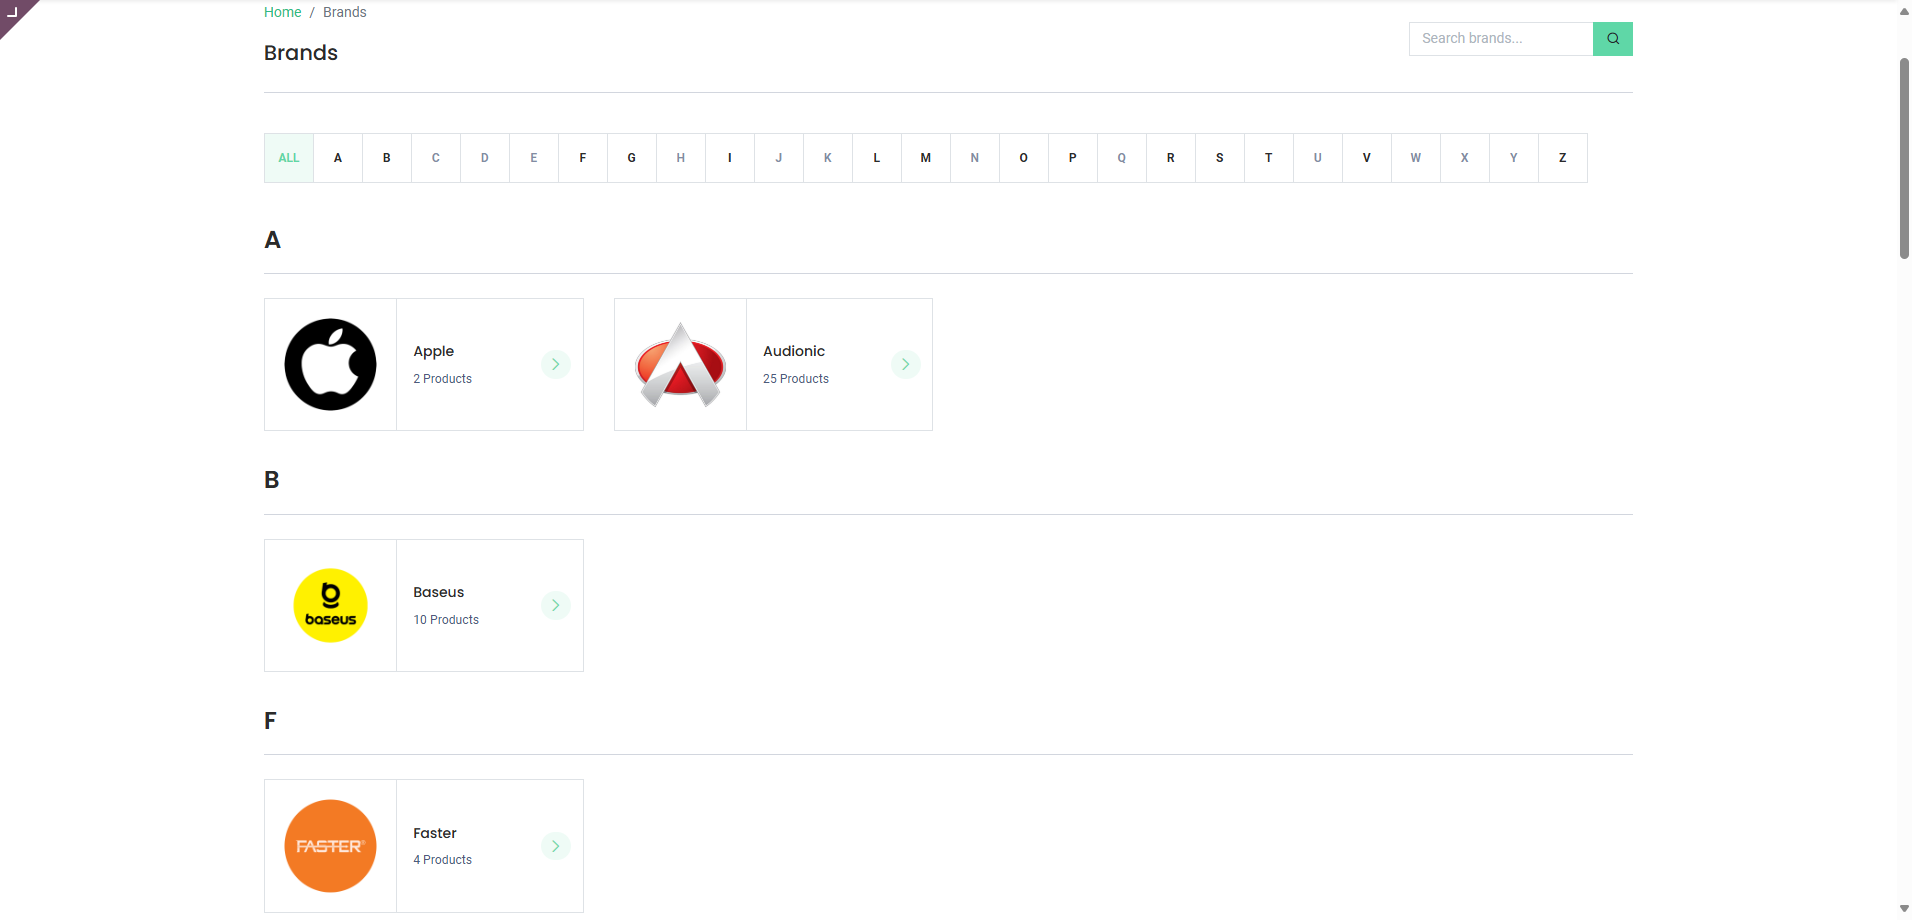Viewport: 1912px width, 920px height.
Task: Click the disabled letter Q filter
Action: [x=1122, y=158]
